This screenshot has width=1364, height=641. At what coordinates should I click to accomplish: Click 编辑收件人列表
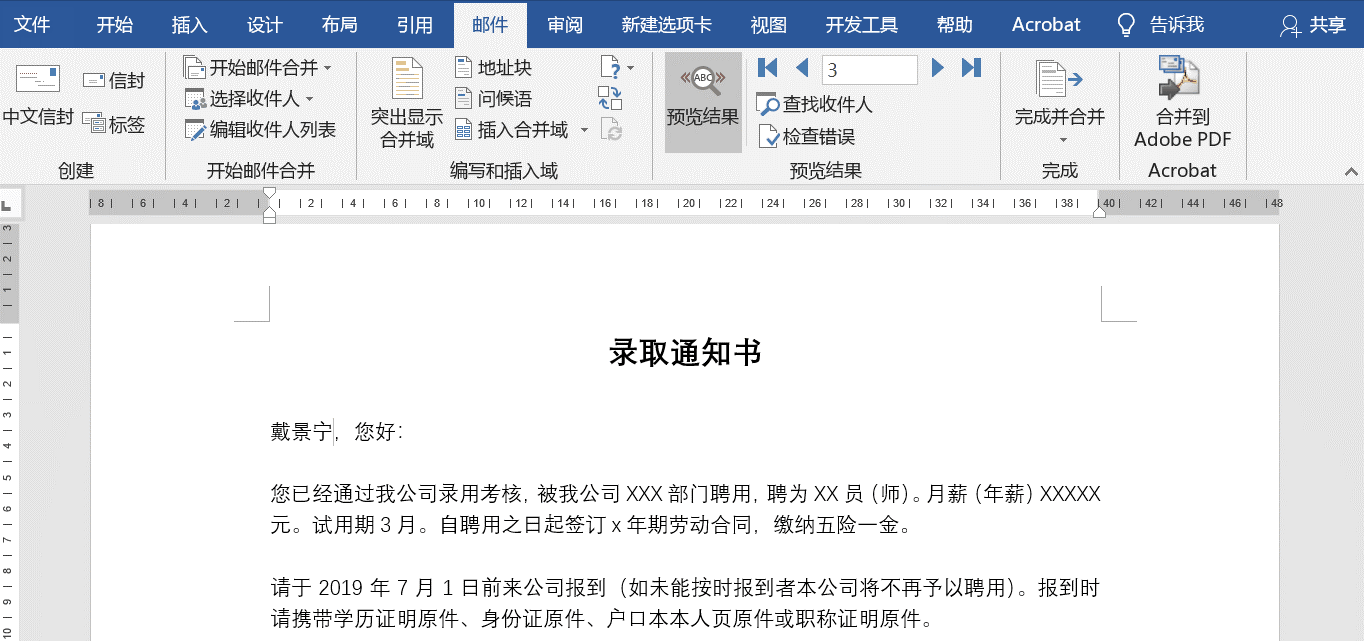[260, 129]
